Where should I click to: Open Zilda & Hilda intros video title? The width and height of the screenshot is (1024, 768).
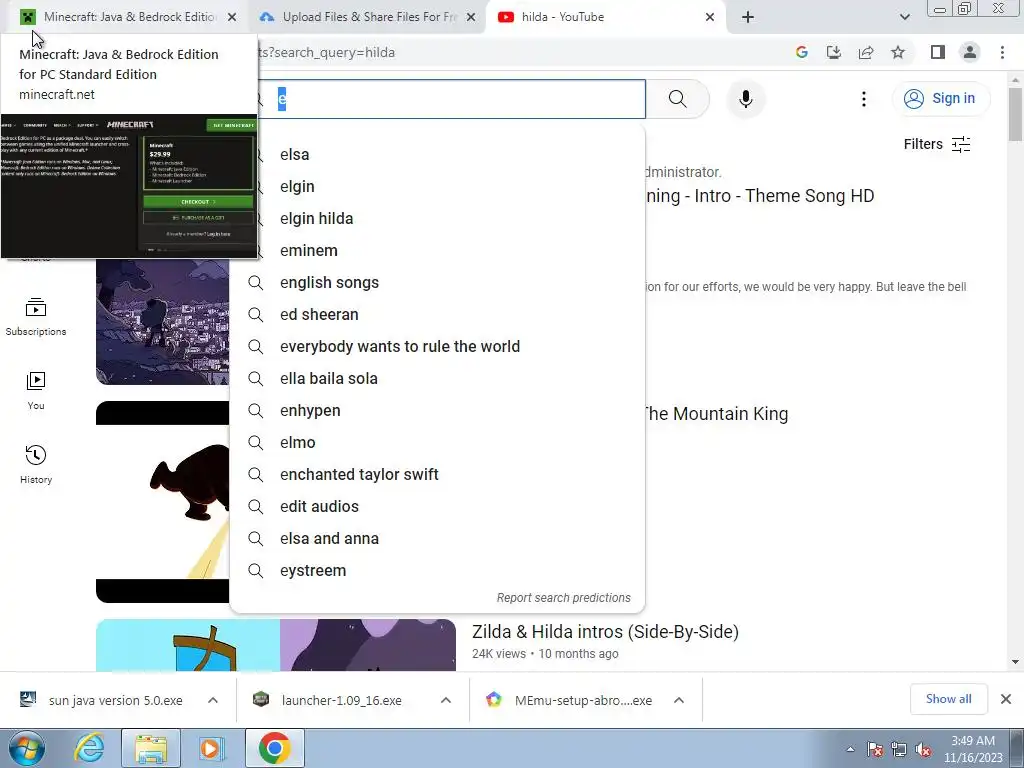click(x=605, y=632)
